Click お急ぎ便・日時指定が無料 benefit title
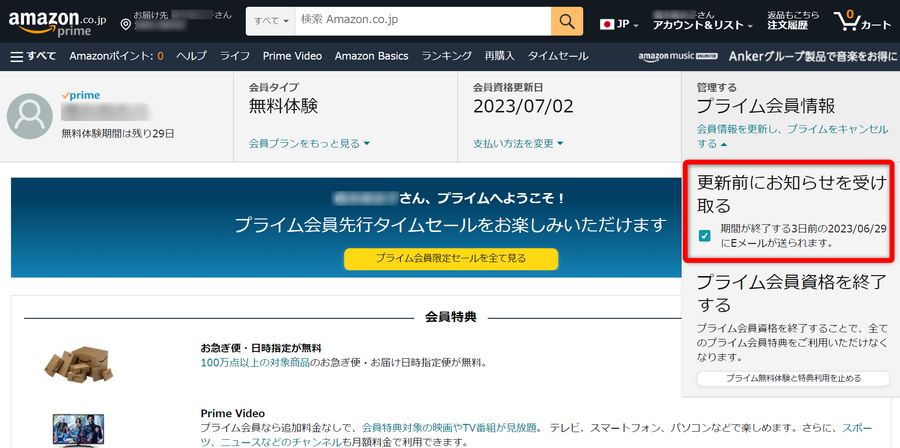 pos(261,348)
